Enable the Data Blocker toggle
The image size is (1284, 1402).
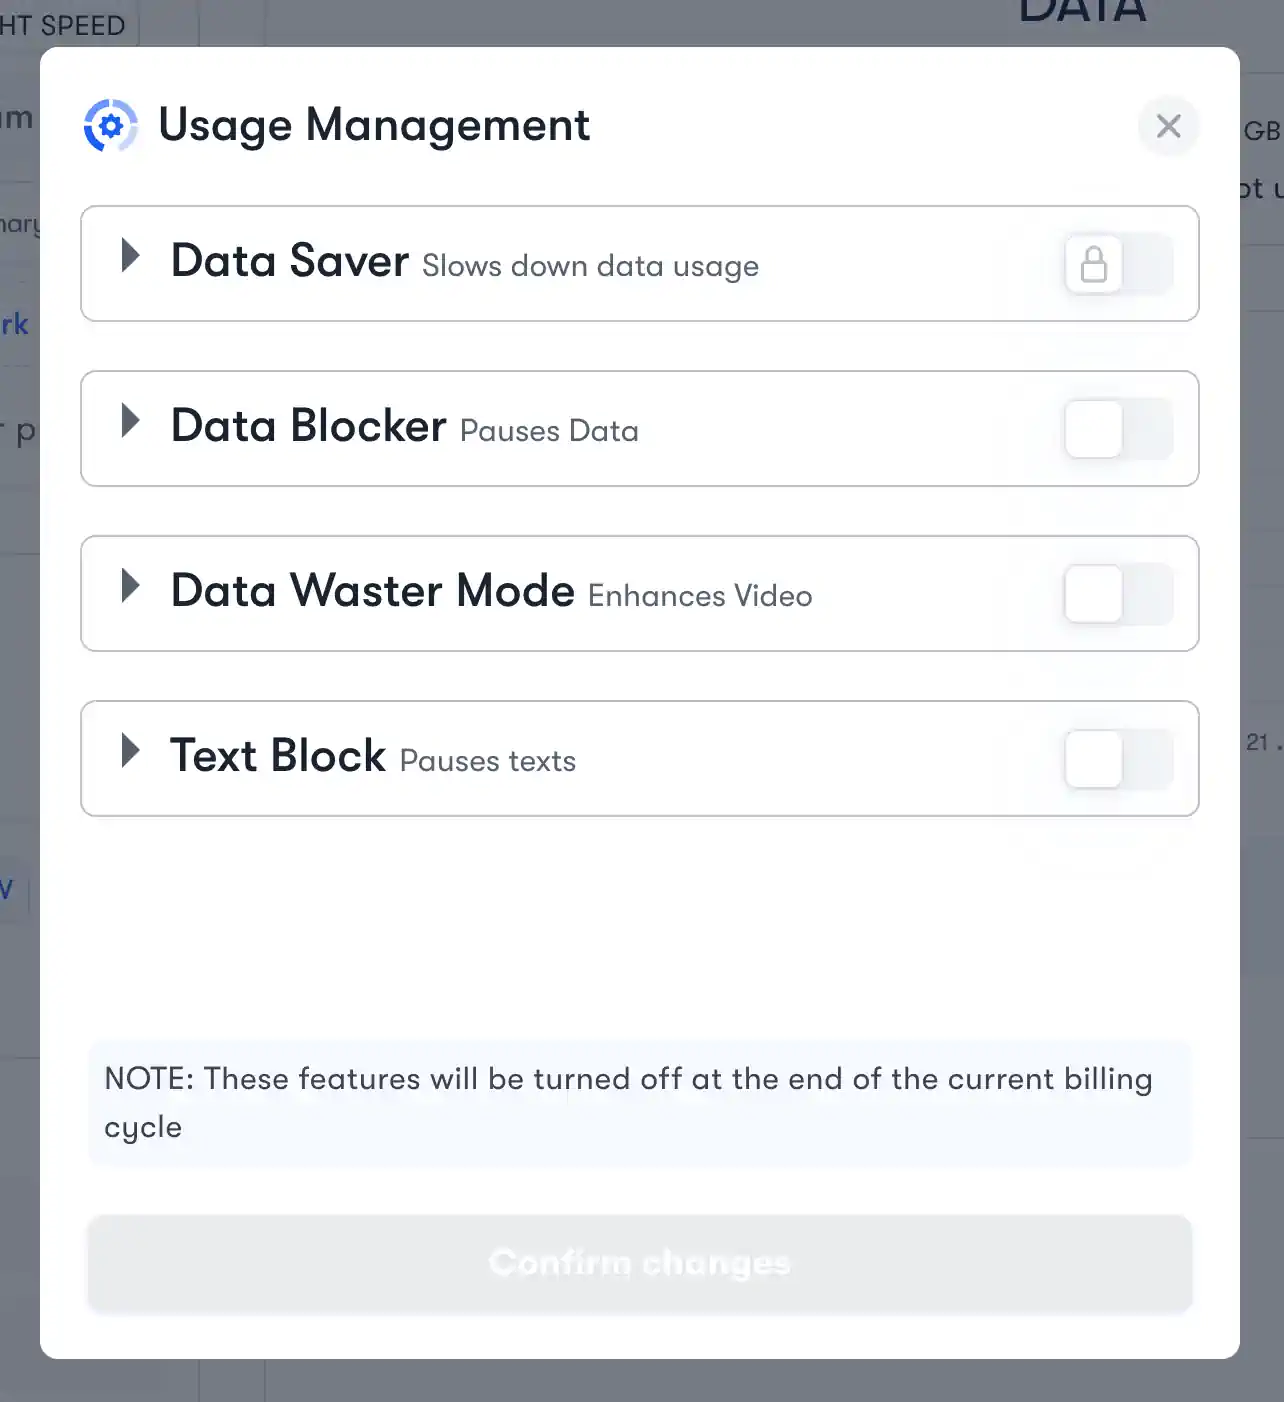click(x=1117, y=429)
